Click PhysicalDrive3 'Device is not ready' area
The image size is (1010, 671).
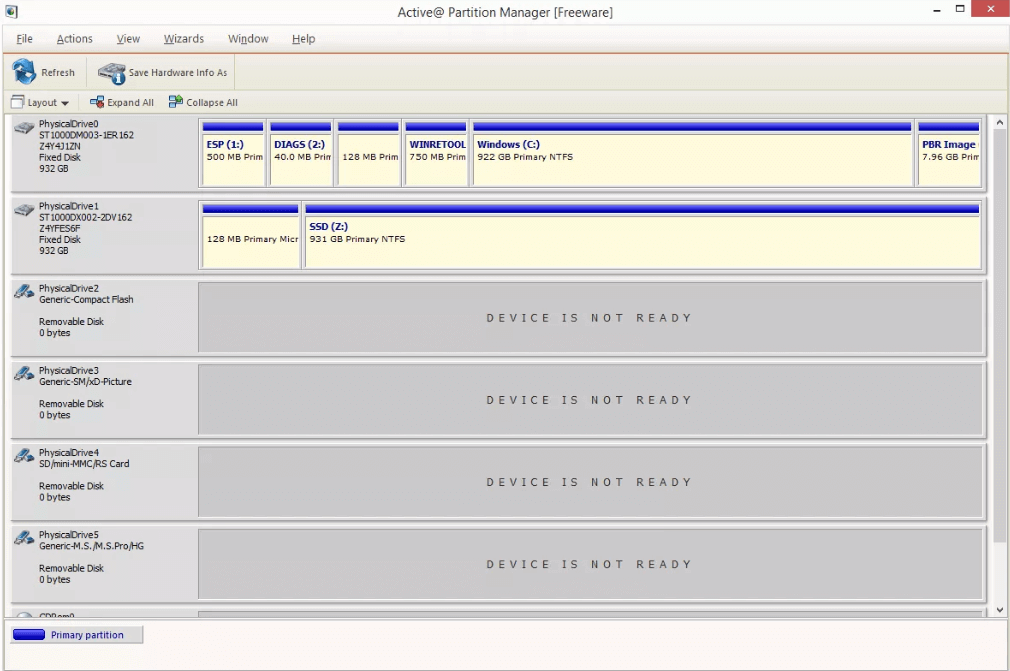(x=589, y=400)
